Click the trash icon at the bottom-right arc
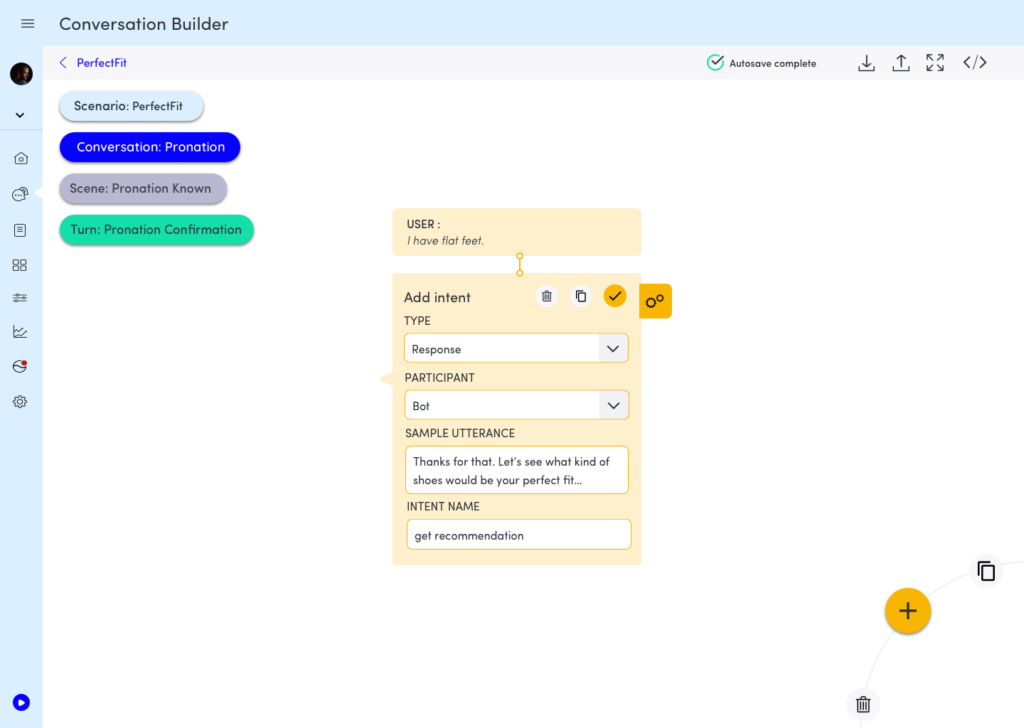The width and height of the screenshot is (1024, 728). 863,704
